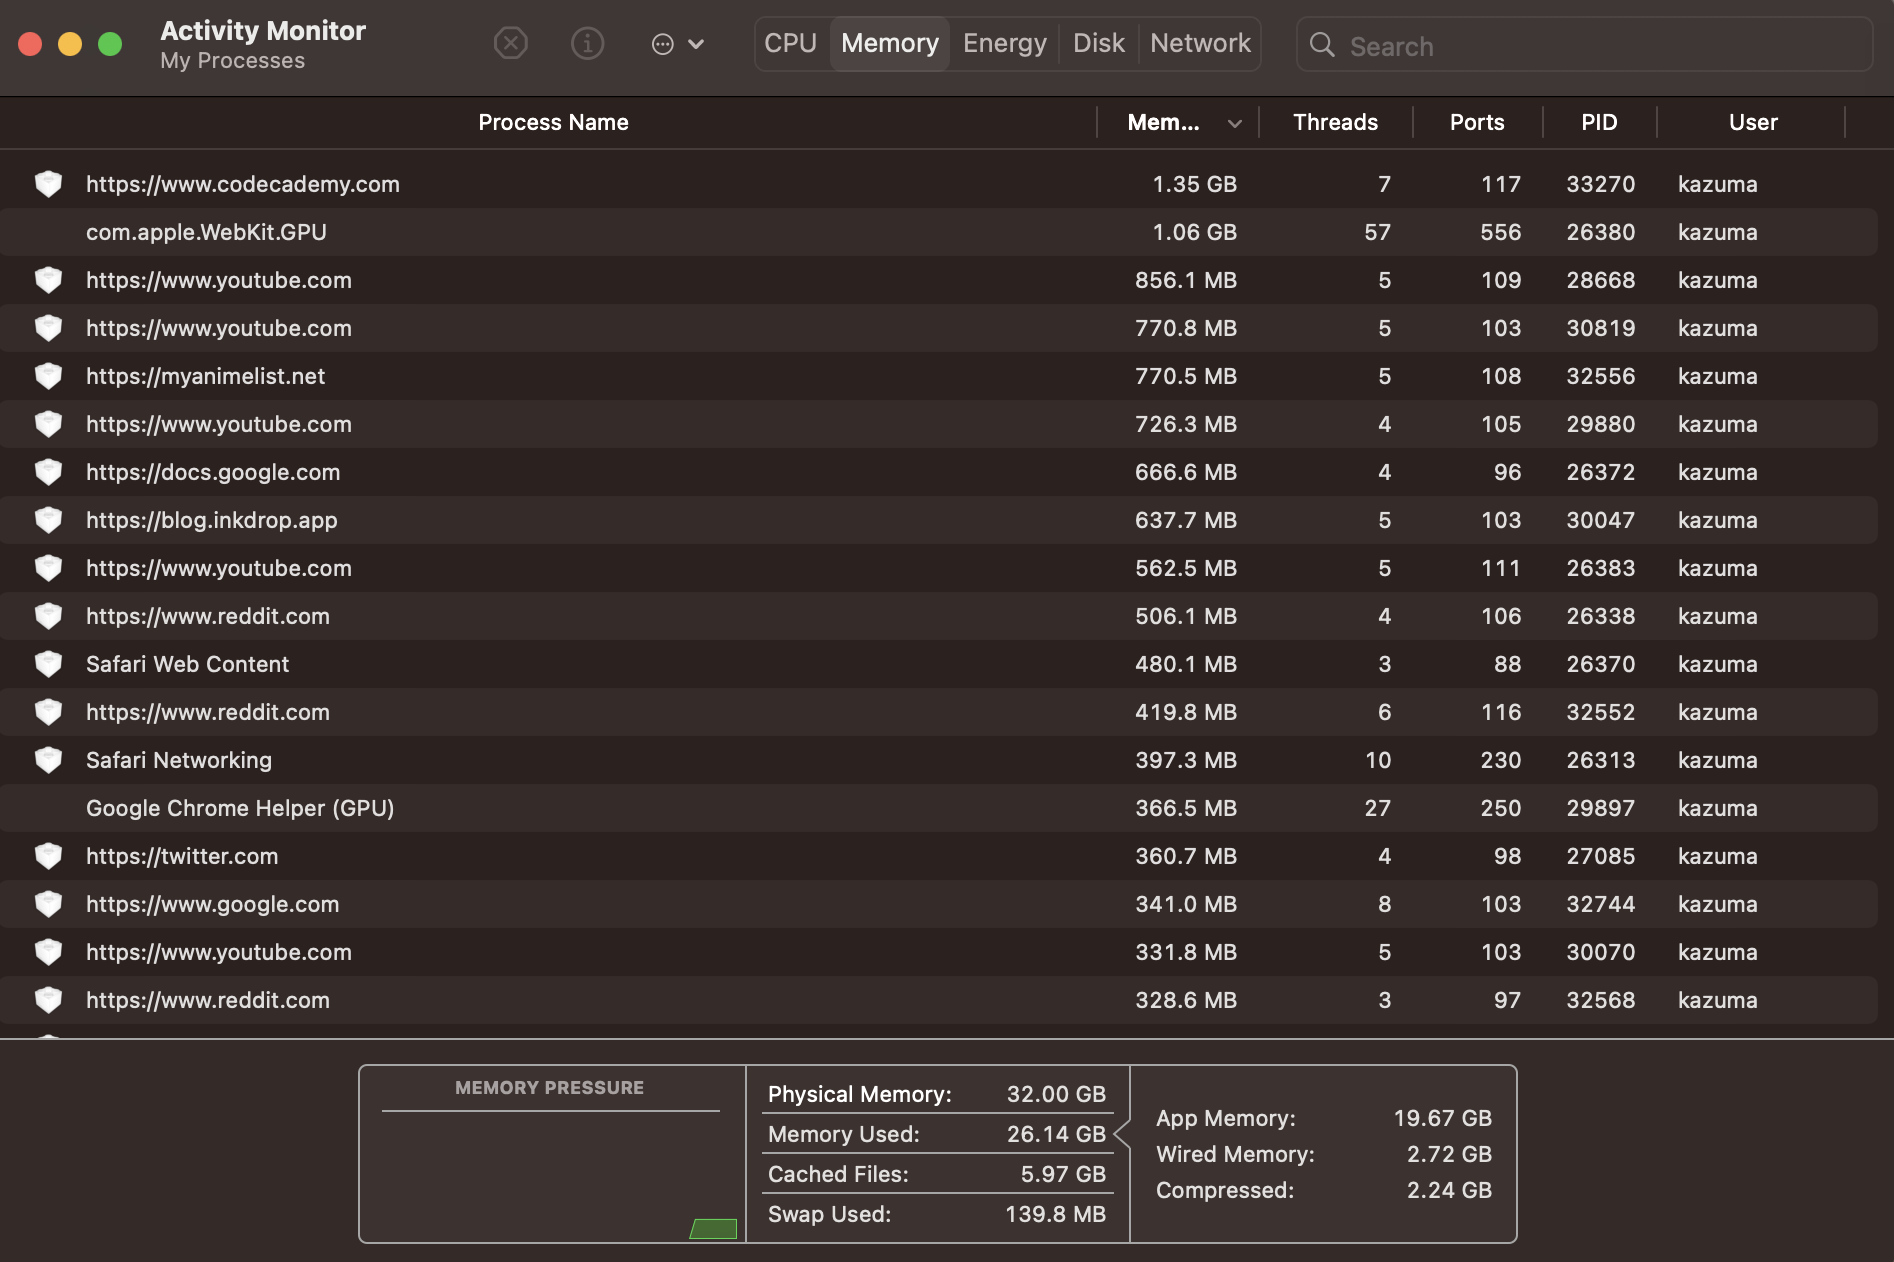This screenshot has height=1262, width=1894.
Task: Click the 1.06 GB memory value
Action: pyautogui.click(x=1194, y=232)
